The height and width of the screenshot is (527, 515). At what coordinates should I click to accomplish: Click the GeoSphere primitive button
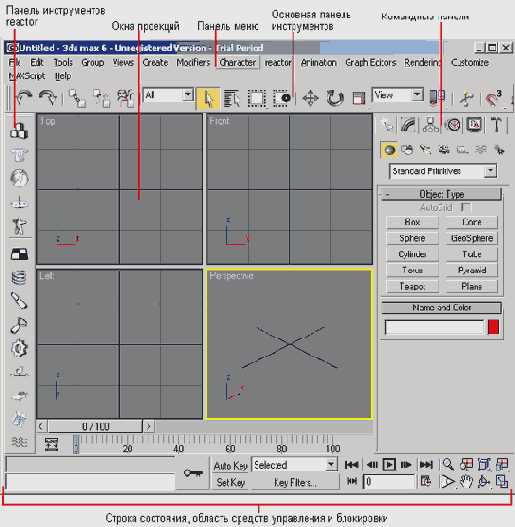tap(472, 238)
